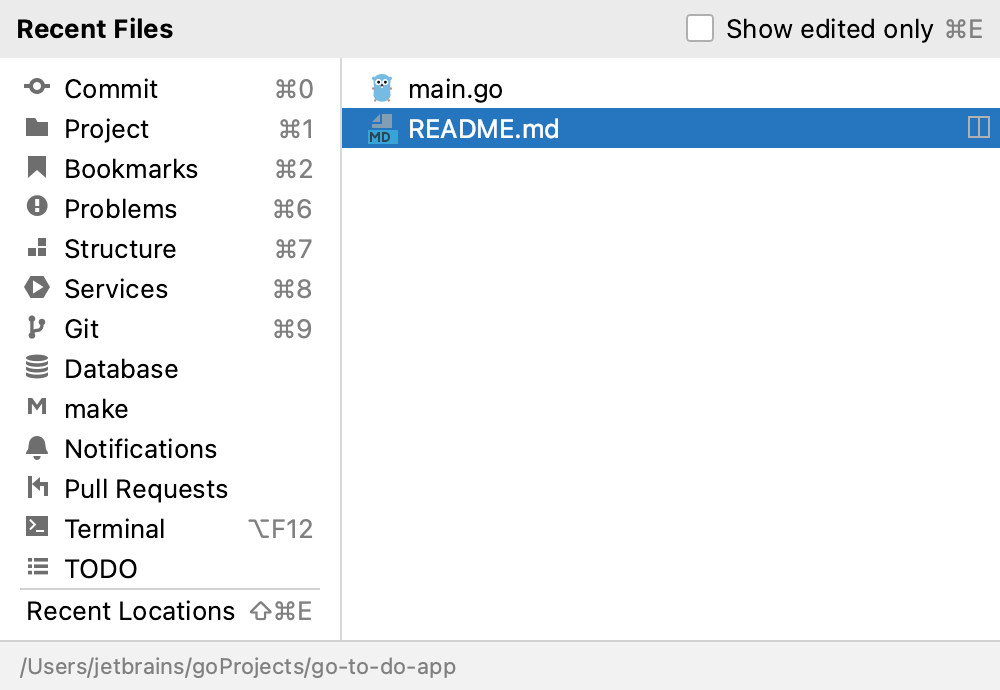Screen dimensions: 1000x690
Task: Click the Structure icon
Action: (37, 248)
